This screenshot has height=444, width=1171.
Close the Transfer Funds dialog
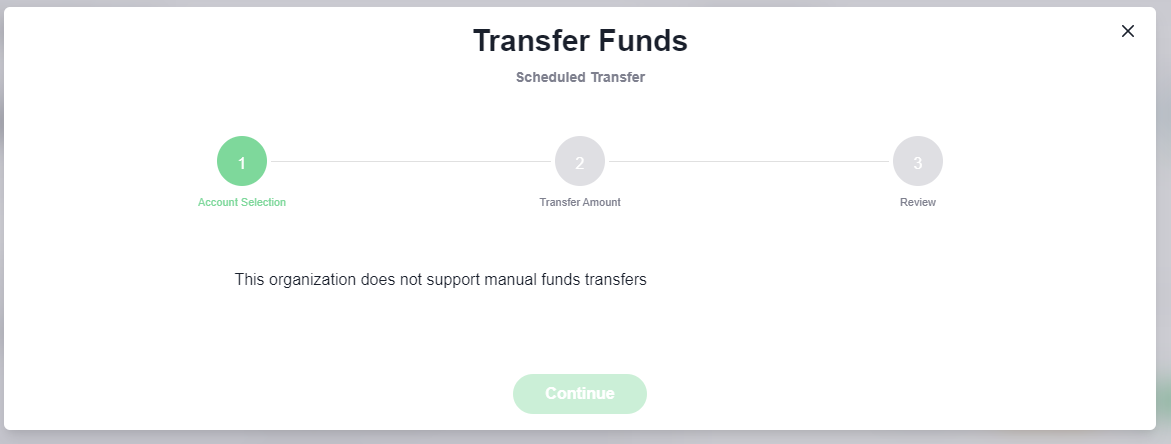pyautogui.click(x=1128, y=31)
